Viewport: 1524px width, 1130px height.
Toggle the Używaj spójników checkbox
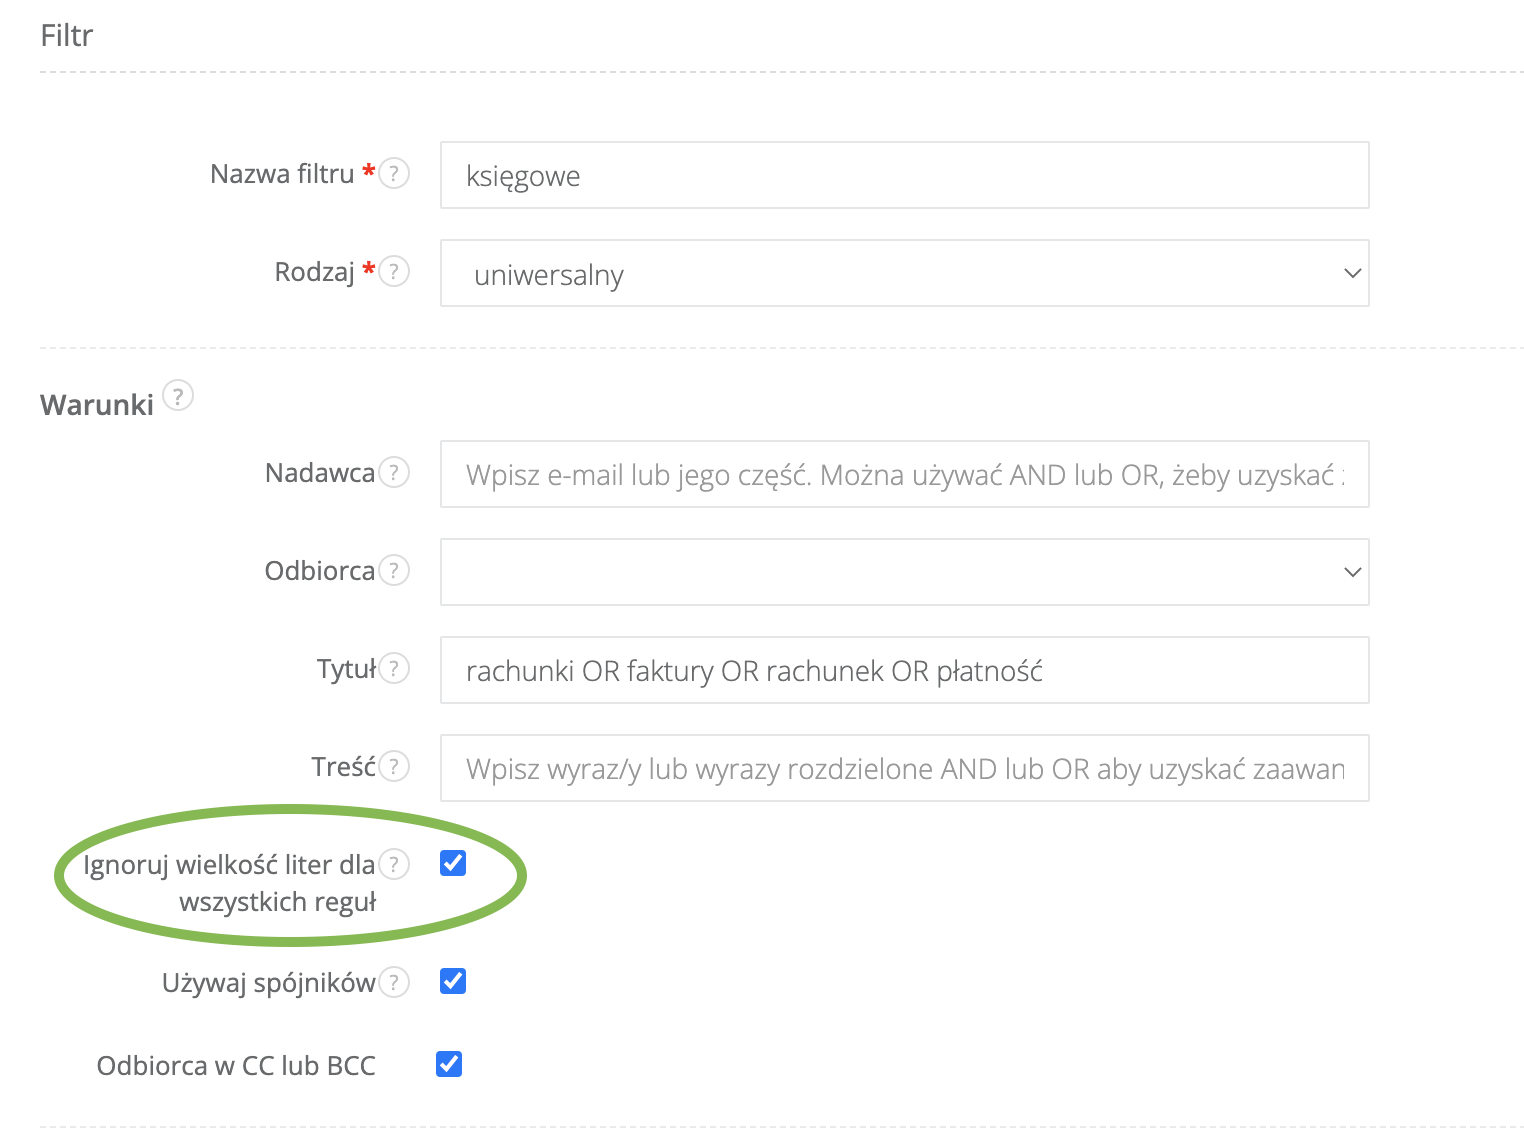point(453,981)
